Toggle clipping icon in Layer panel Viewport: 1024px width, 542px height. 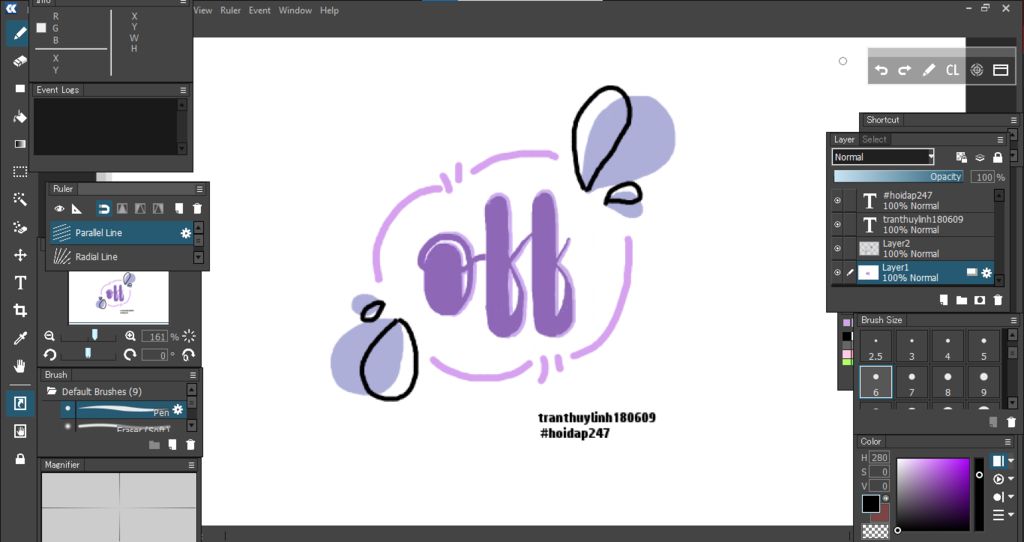pos(980,157)
